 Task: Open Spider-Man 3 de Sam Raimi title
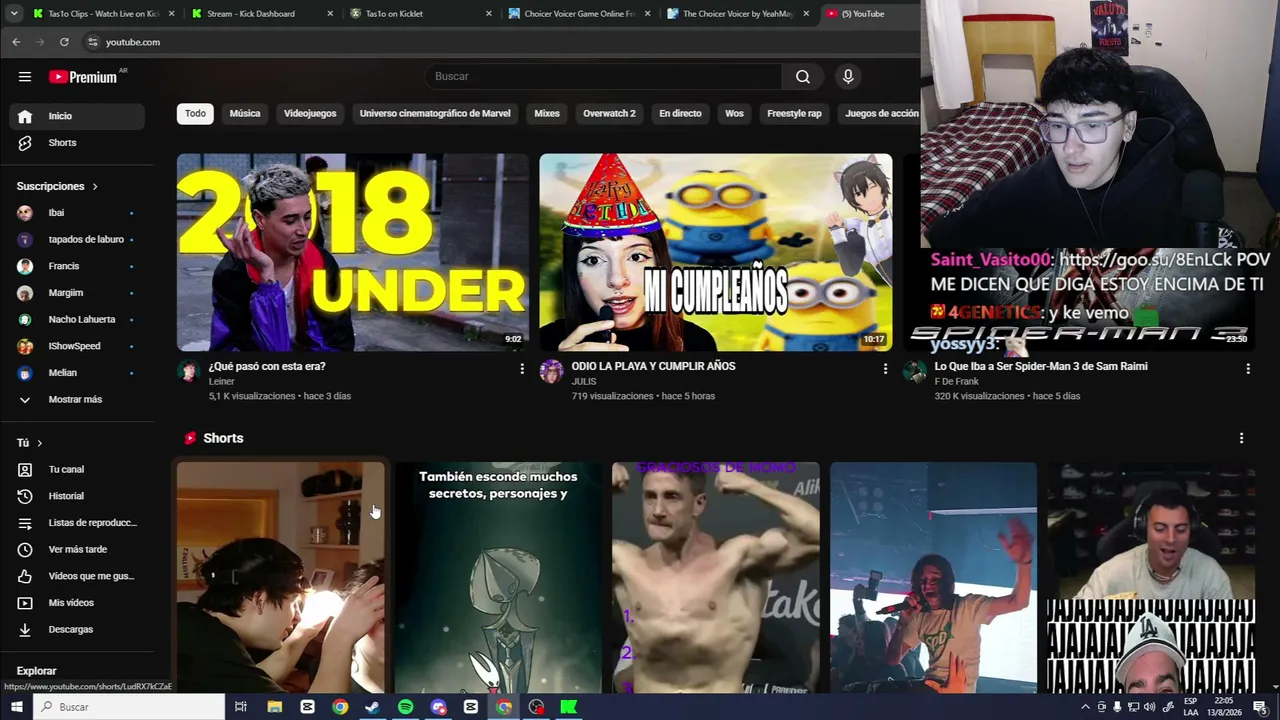coord(1041,366)
